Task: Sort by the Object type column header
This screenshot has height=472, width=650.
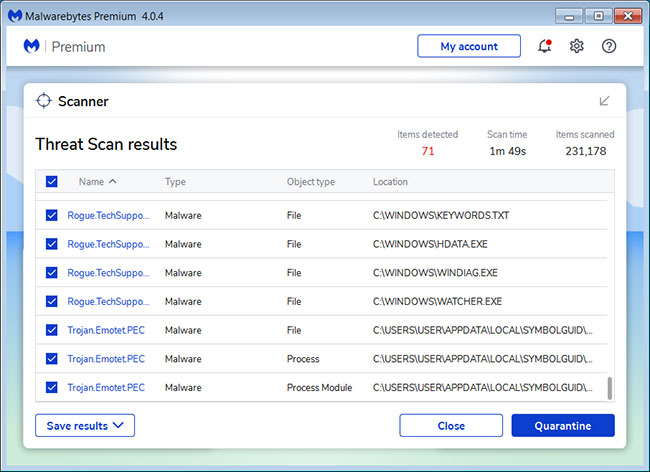Action: 311,182
